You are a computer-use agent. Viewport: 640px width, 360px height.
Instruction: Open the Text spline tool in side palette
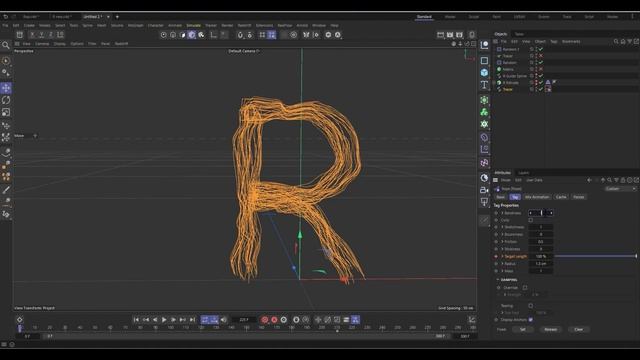point(484,85)
